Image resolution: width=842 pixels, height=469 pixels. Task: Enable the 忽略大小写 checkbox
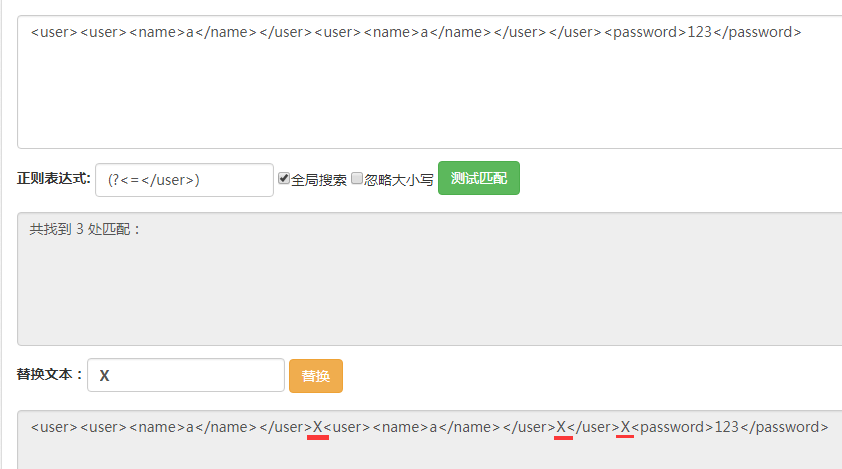pyautogui.click(x=357, y=179)
